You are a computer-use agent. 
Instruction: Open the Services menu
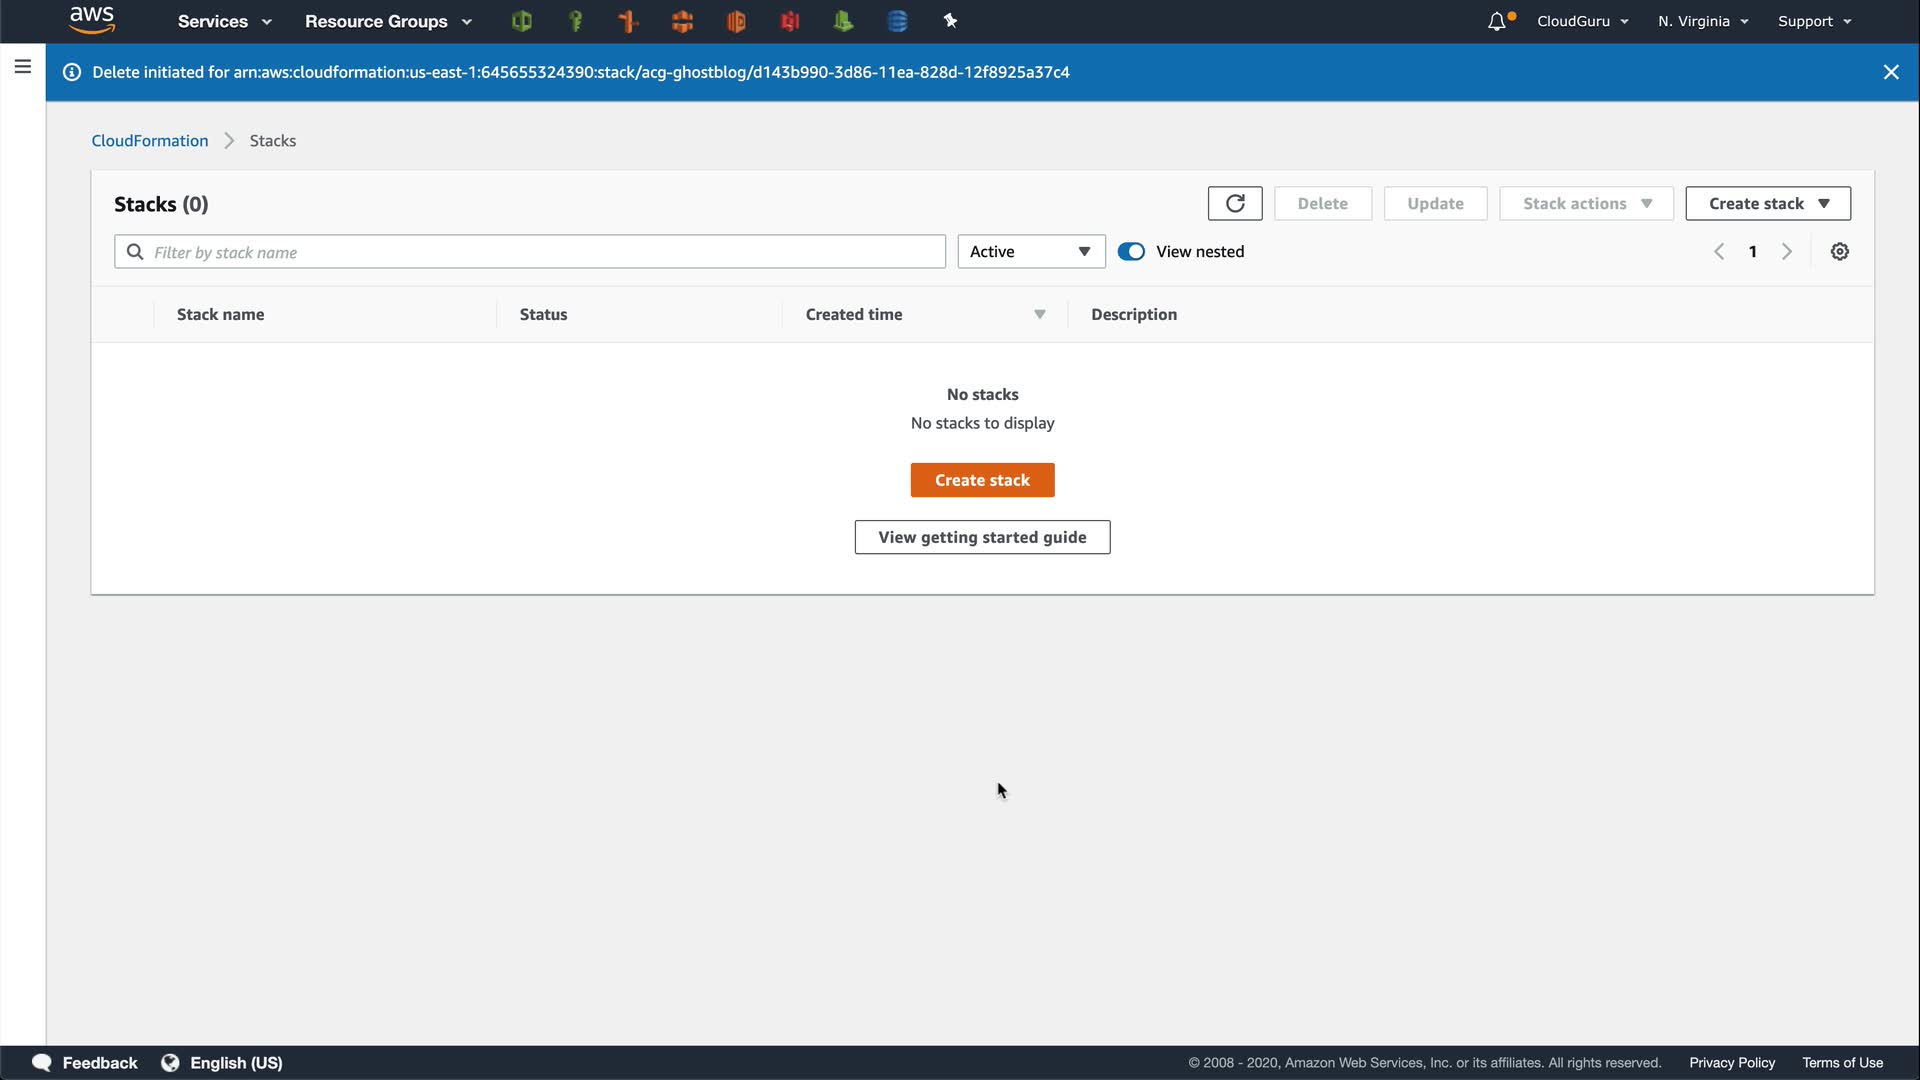click(x=224, y=21)
